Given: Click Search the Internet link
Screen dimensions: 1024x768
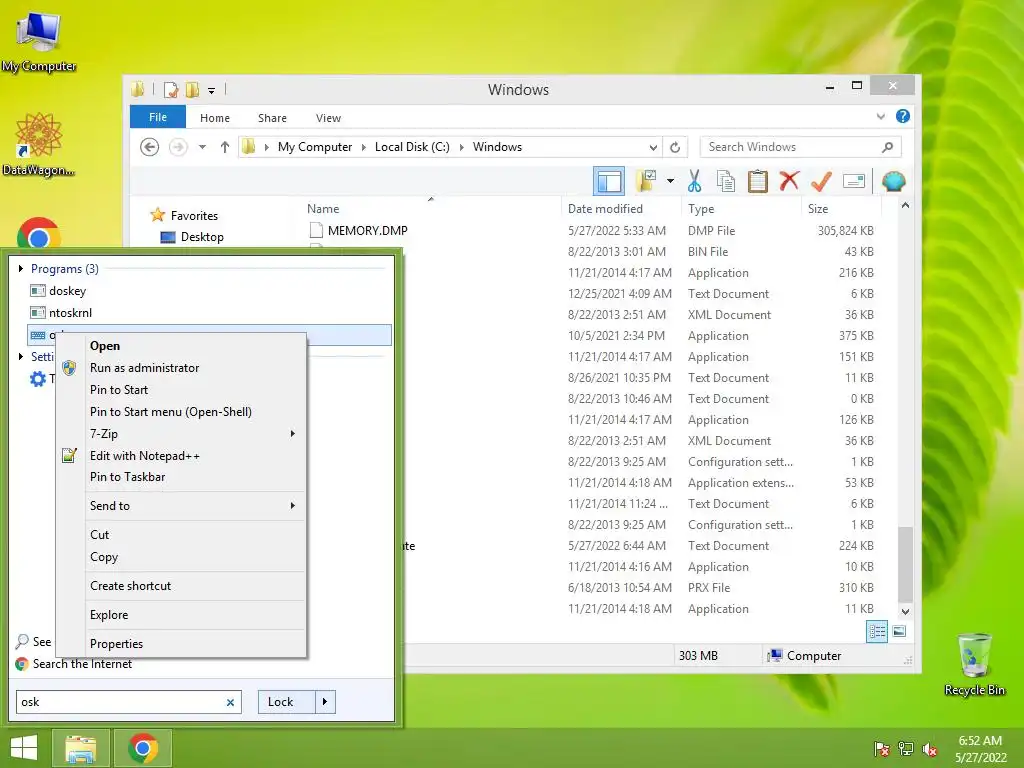Looking at the screenshot, I should pyautogui.click(x=82, y=664).
